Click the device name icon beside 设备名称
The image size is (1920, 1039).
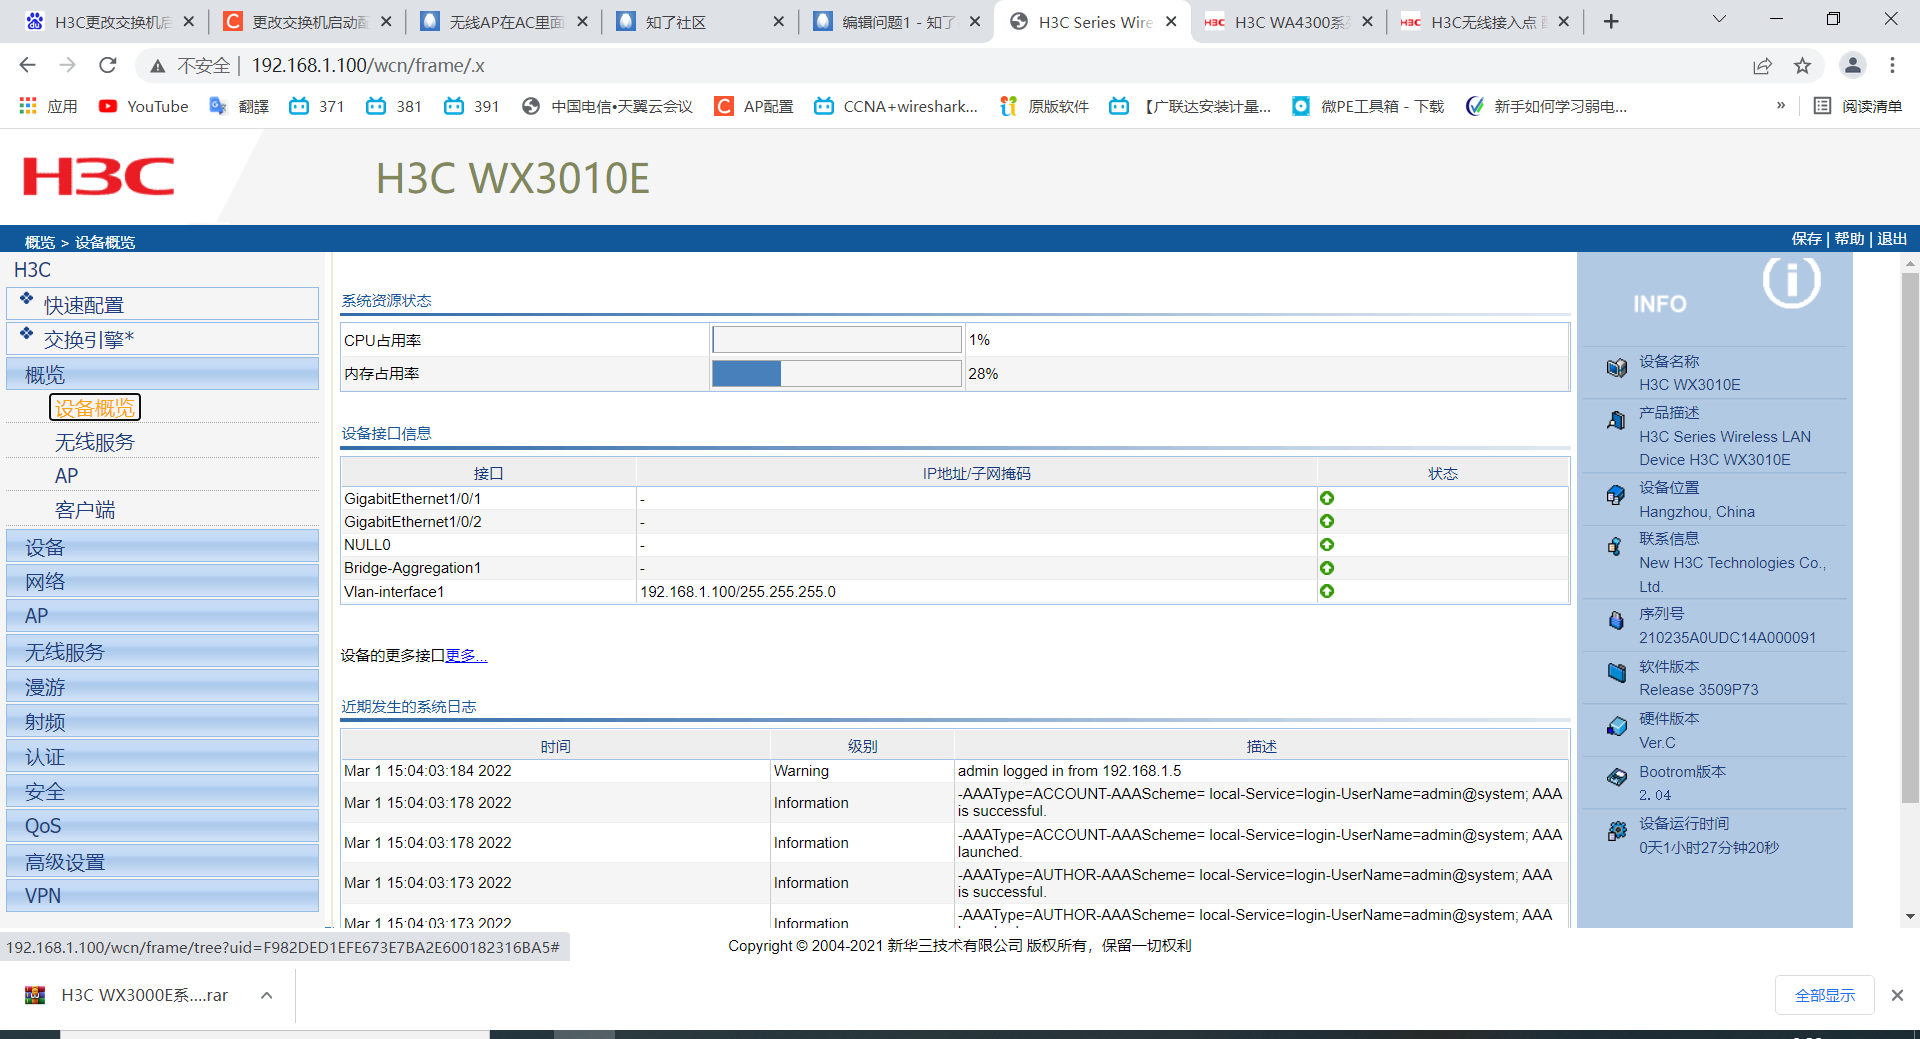(x=1616, y=368)
